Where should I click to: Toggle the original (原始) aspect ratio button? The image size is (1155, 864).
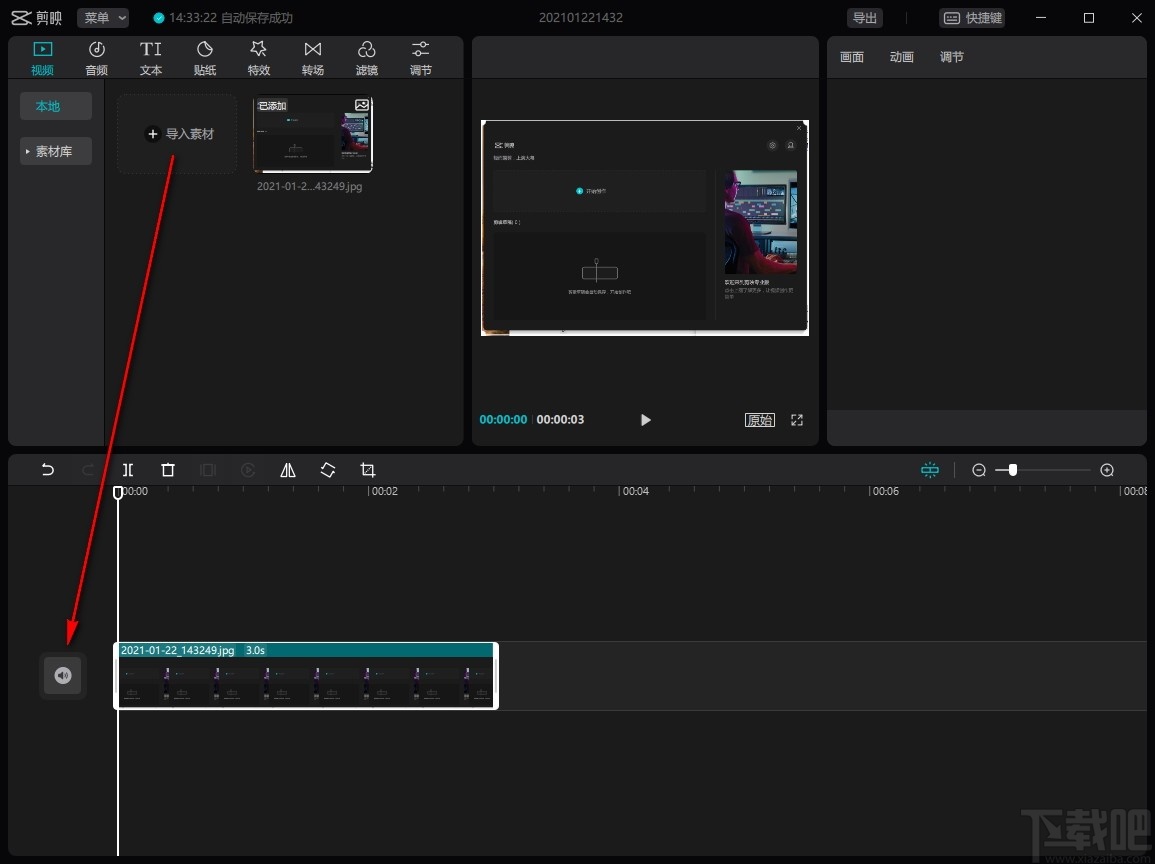click(760, 420)
